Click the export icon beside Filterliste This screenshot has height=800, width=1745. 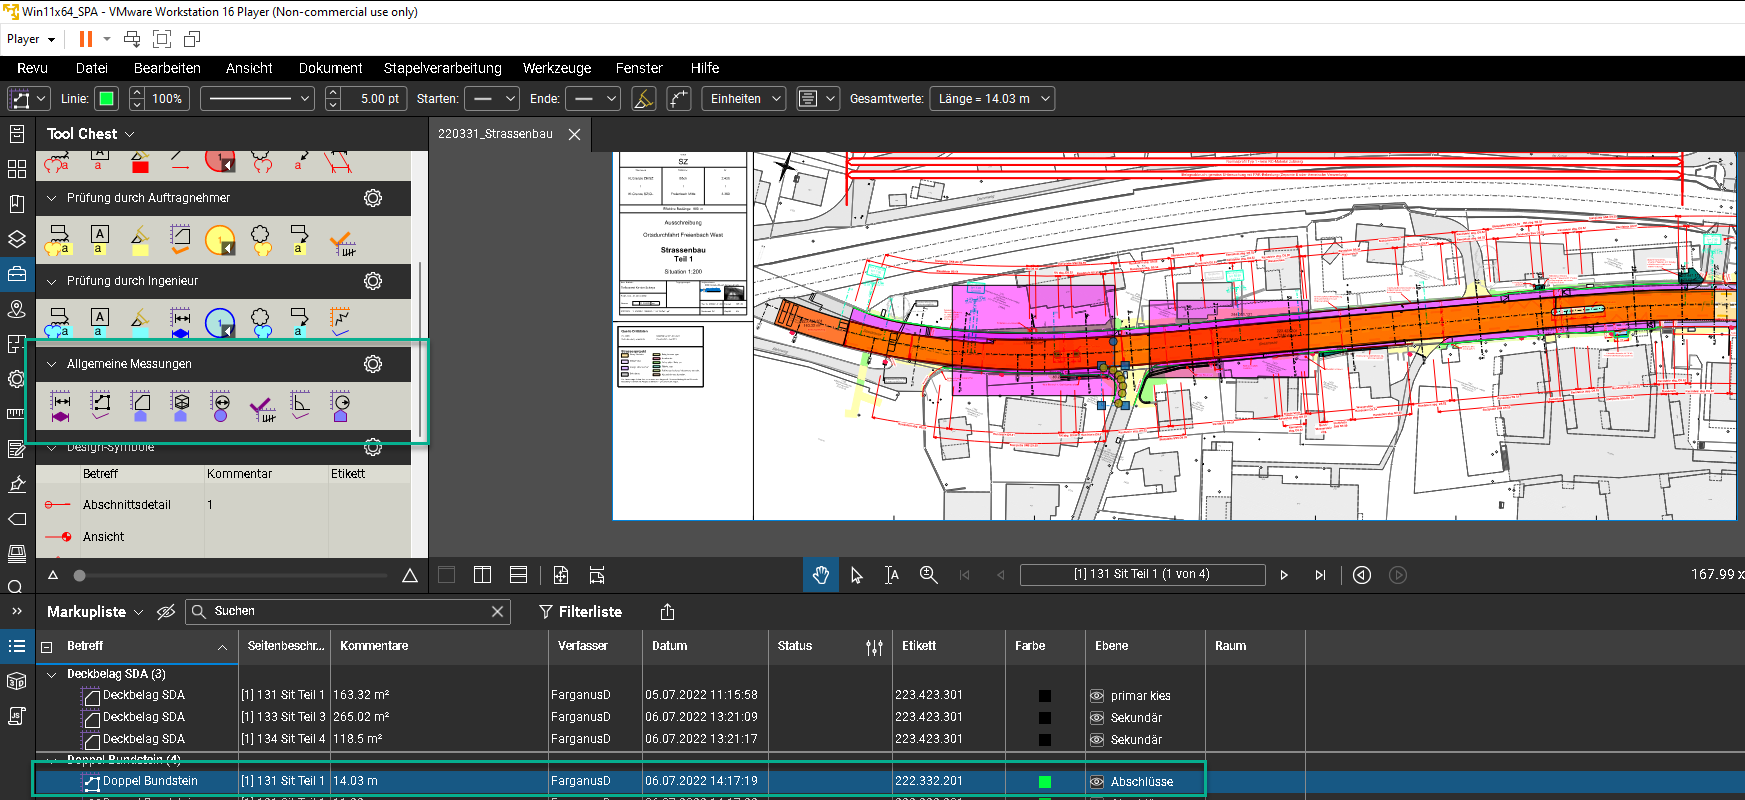click(x=668, y=612)
